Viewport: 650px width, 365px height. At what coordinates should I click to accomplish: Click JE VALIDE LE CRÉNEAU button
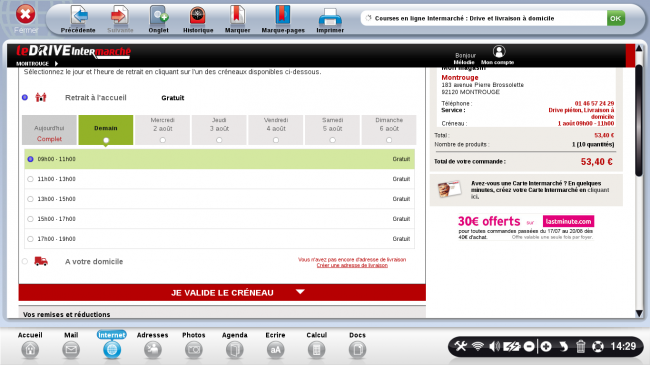tap(222, 292)
